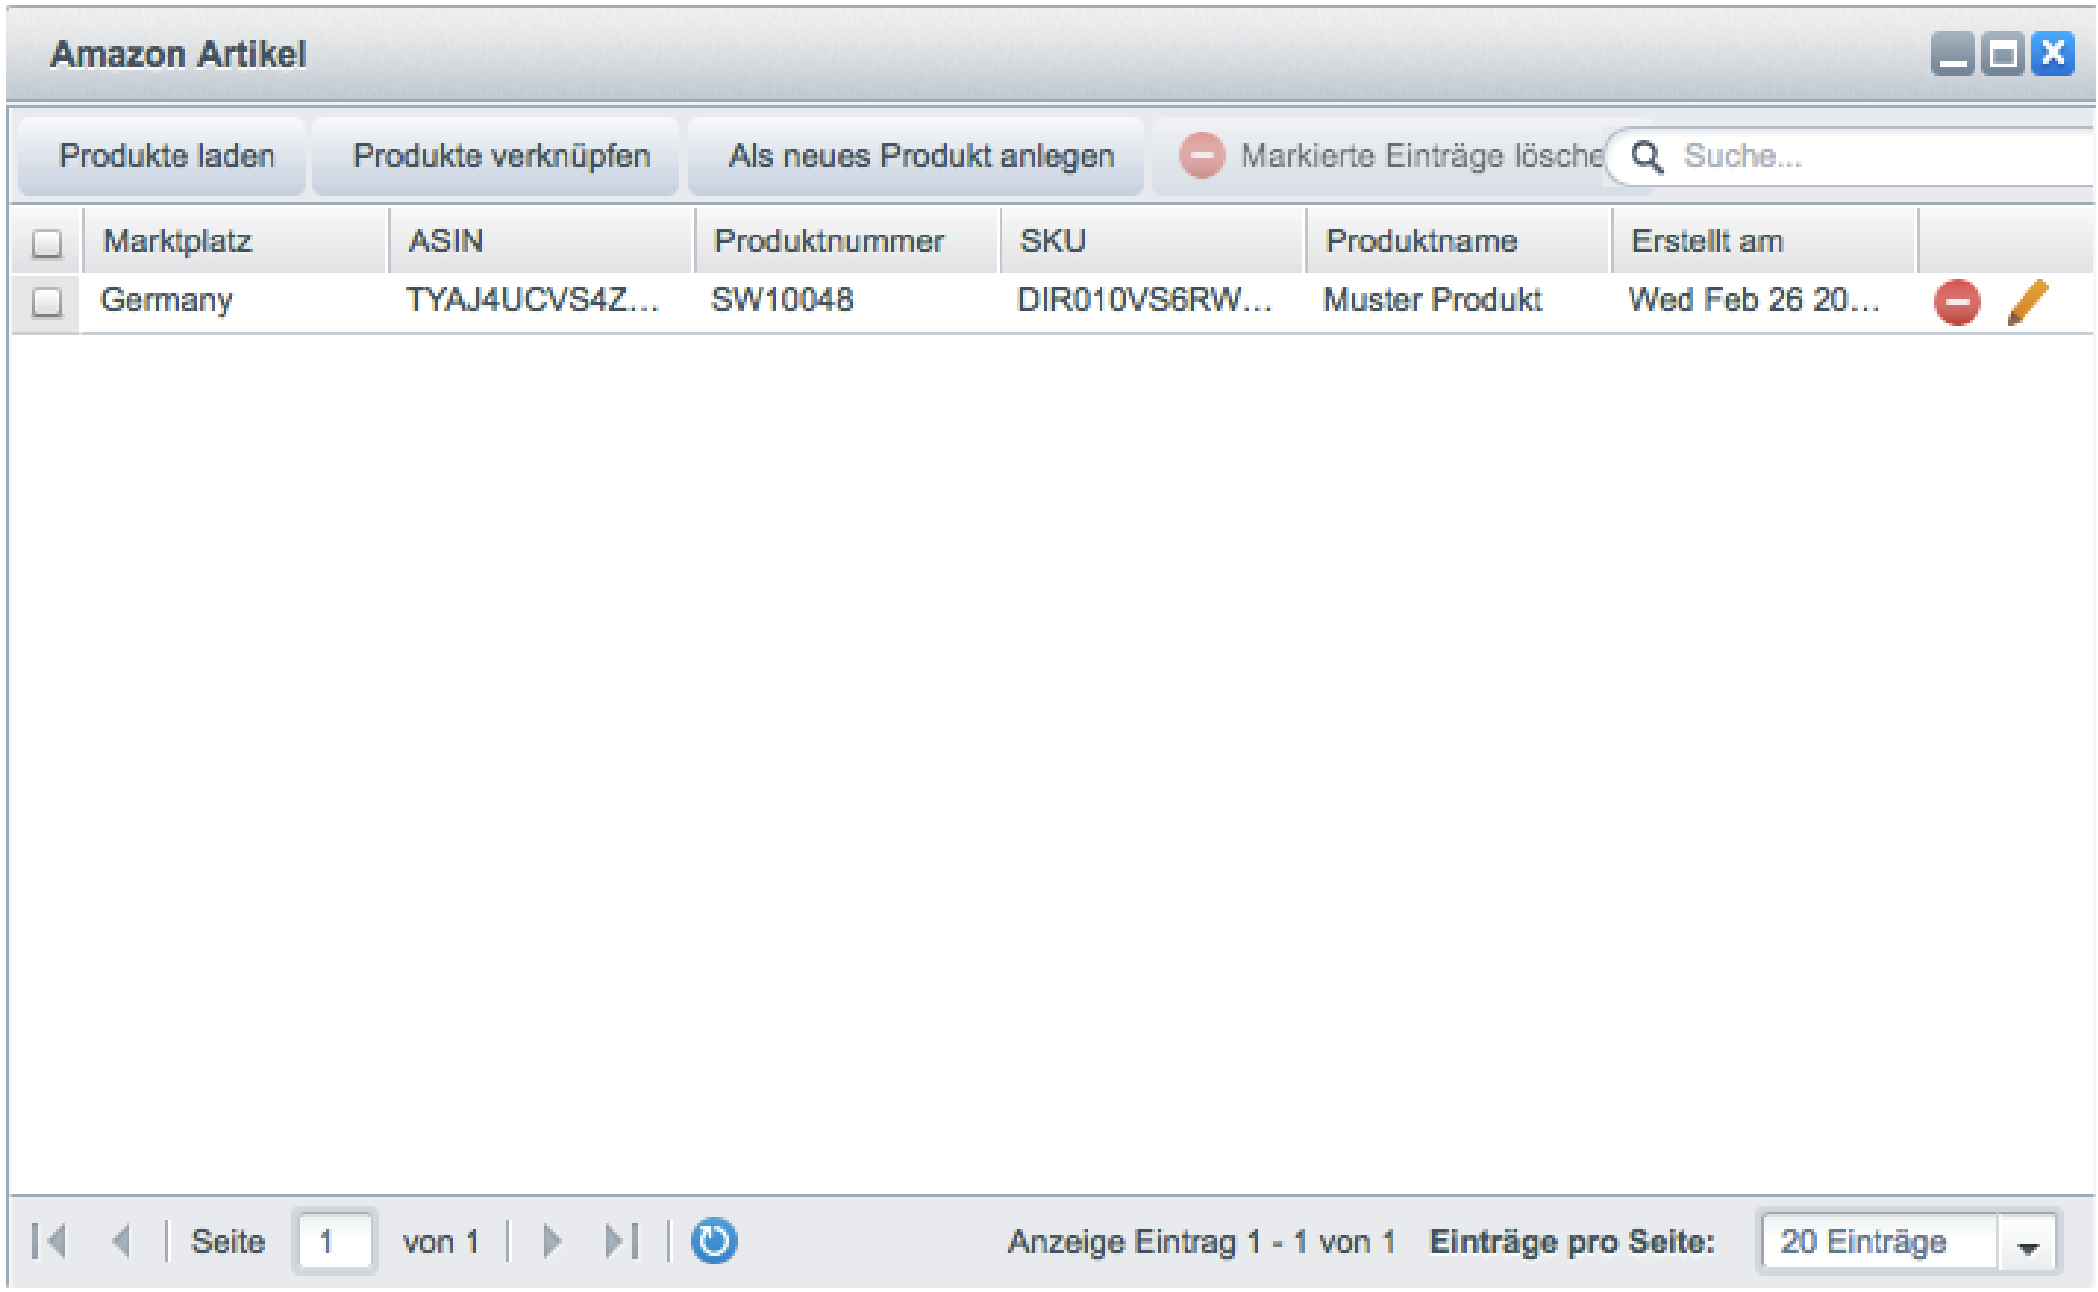Screen dimensions: 2098x1292
Task: Click Markierte Einträge löschen button
Action: pyautogui.click(x=1390, y=156)
